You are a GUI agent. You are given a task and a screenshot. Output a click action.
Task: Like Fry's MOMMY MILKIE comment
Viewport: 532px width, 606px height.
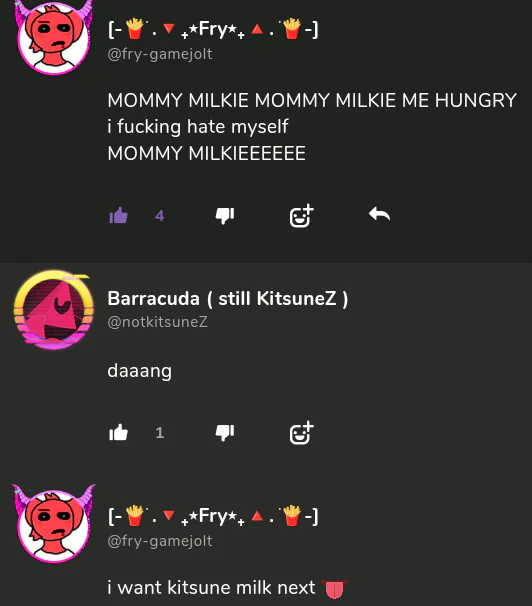click(119, 215)
